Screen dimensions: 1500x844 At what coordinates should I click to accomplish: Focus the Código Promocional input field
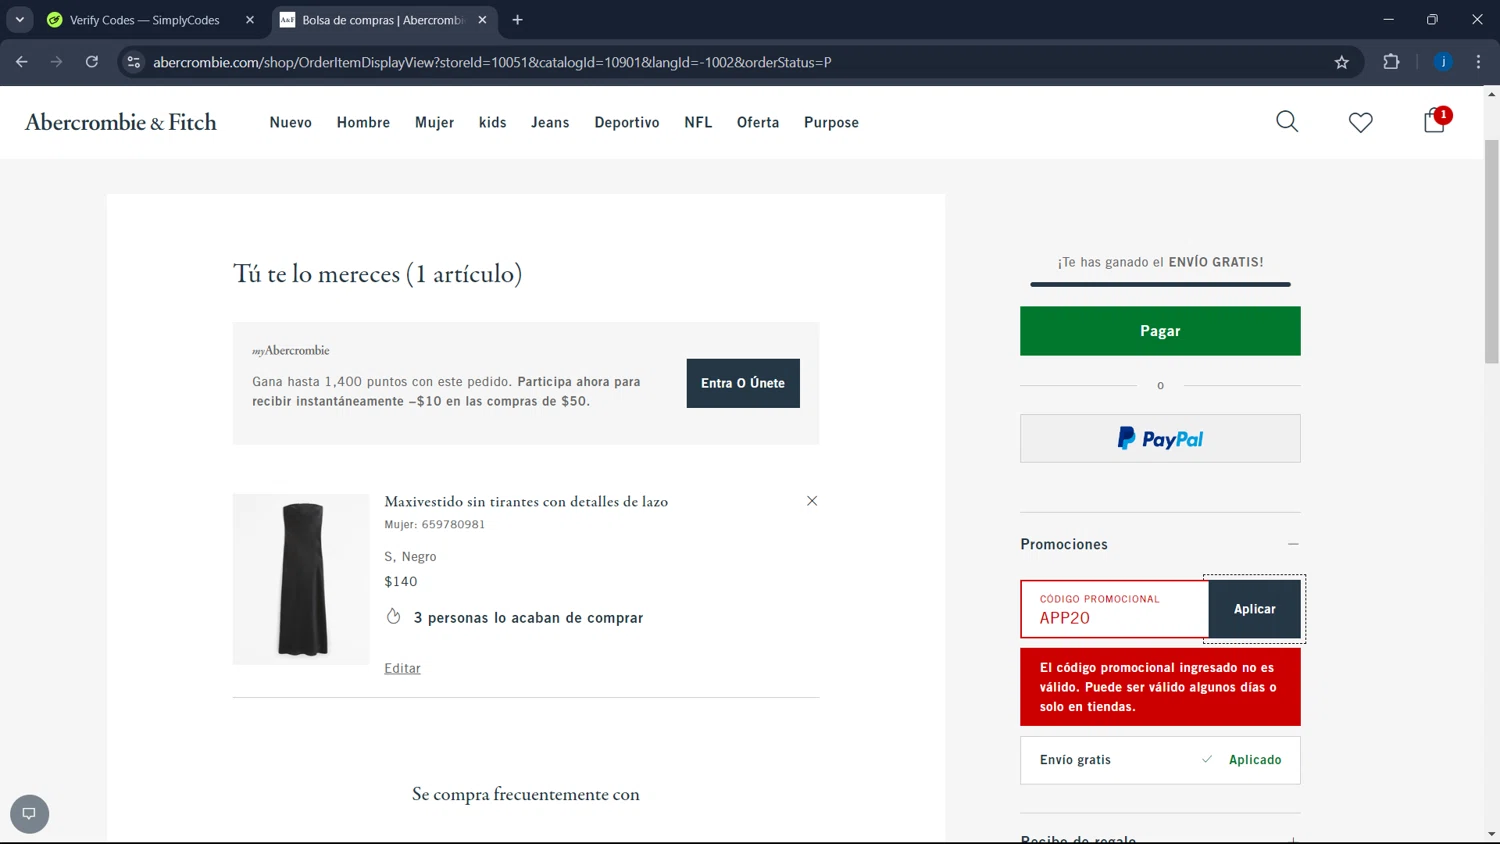coord(1115,609)
